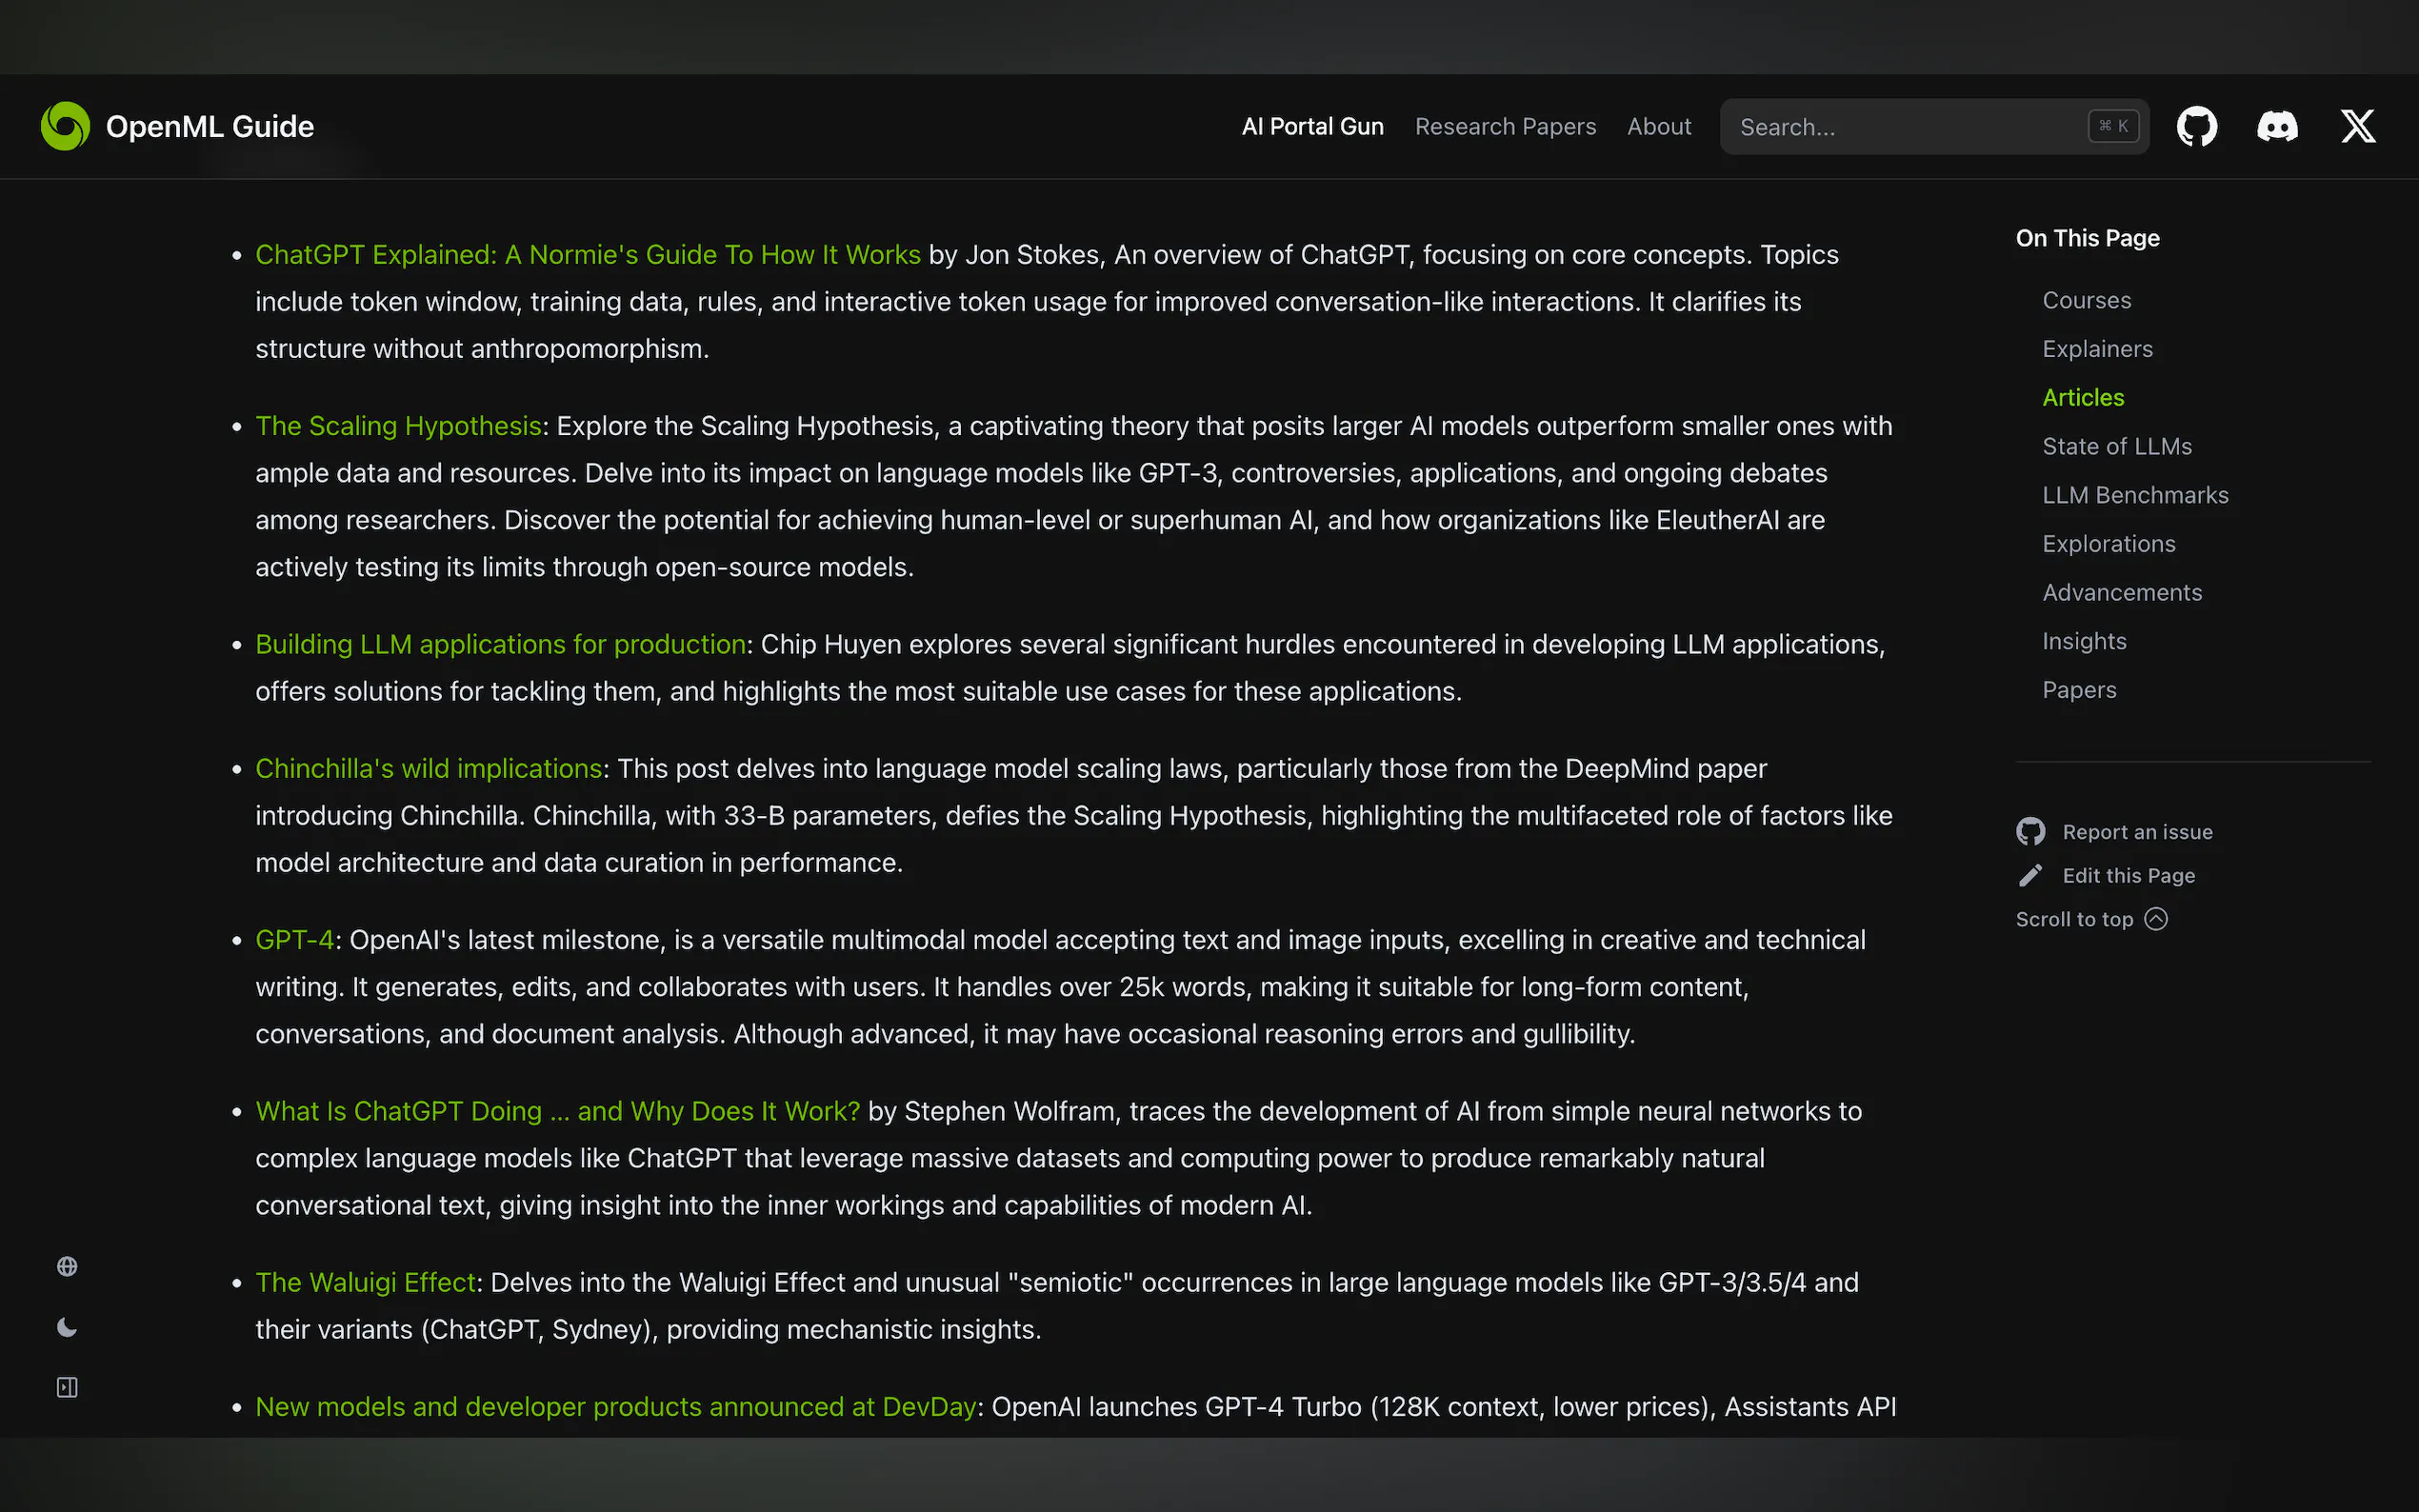
Task: Jump to LLM Benchmarks section
Action: pyautogui.click(x=2135, y=495)
